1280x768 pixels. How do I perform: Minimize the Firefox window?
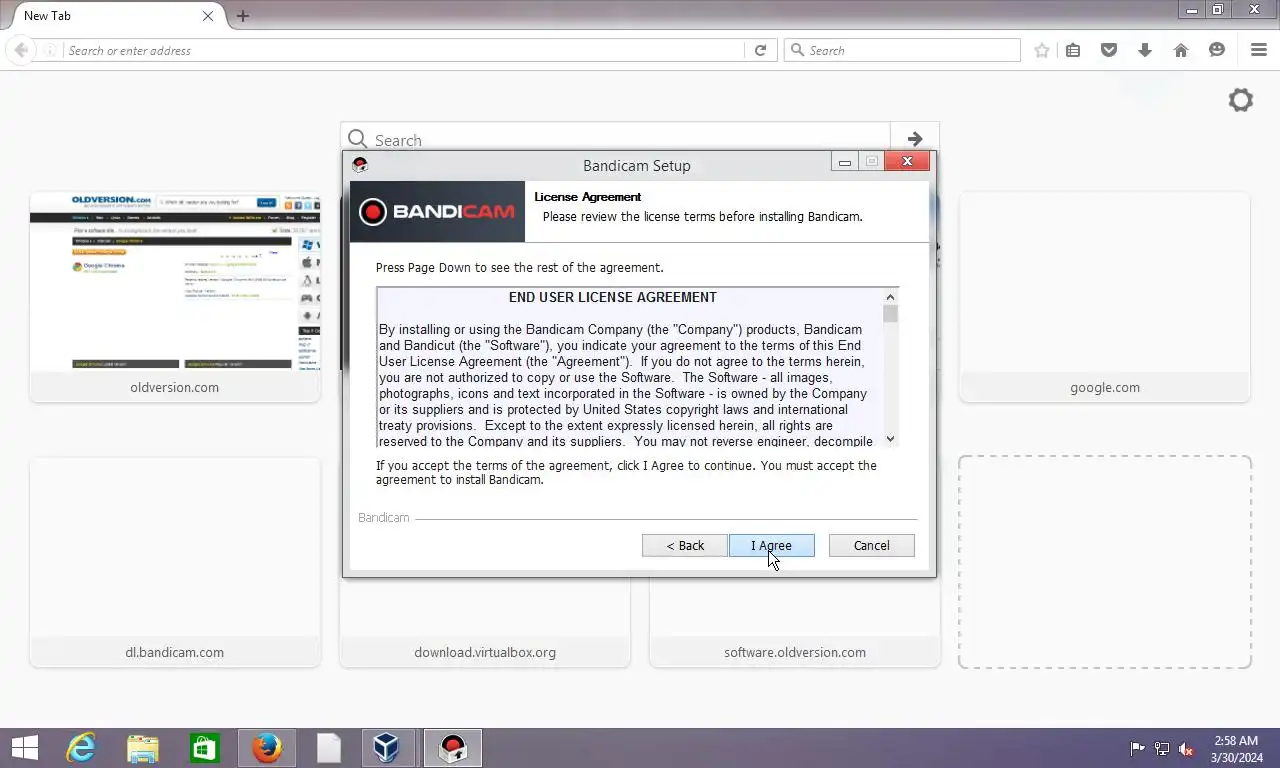pyautogui.click(x=1190, y=10)
